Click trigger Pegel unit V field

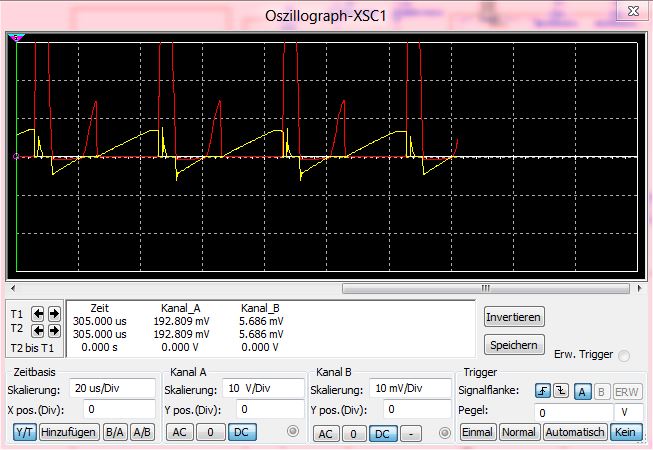pyautogui.click(x=628, y=413)
